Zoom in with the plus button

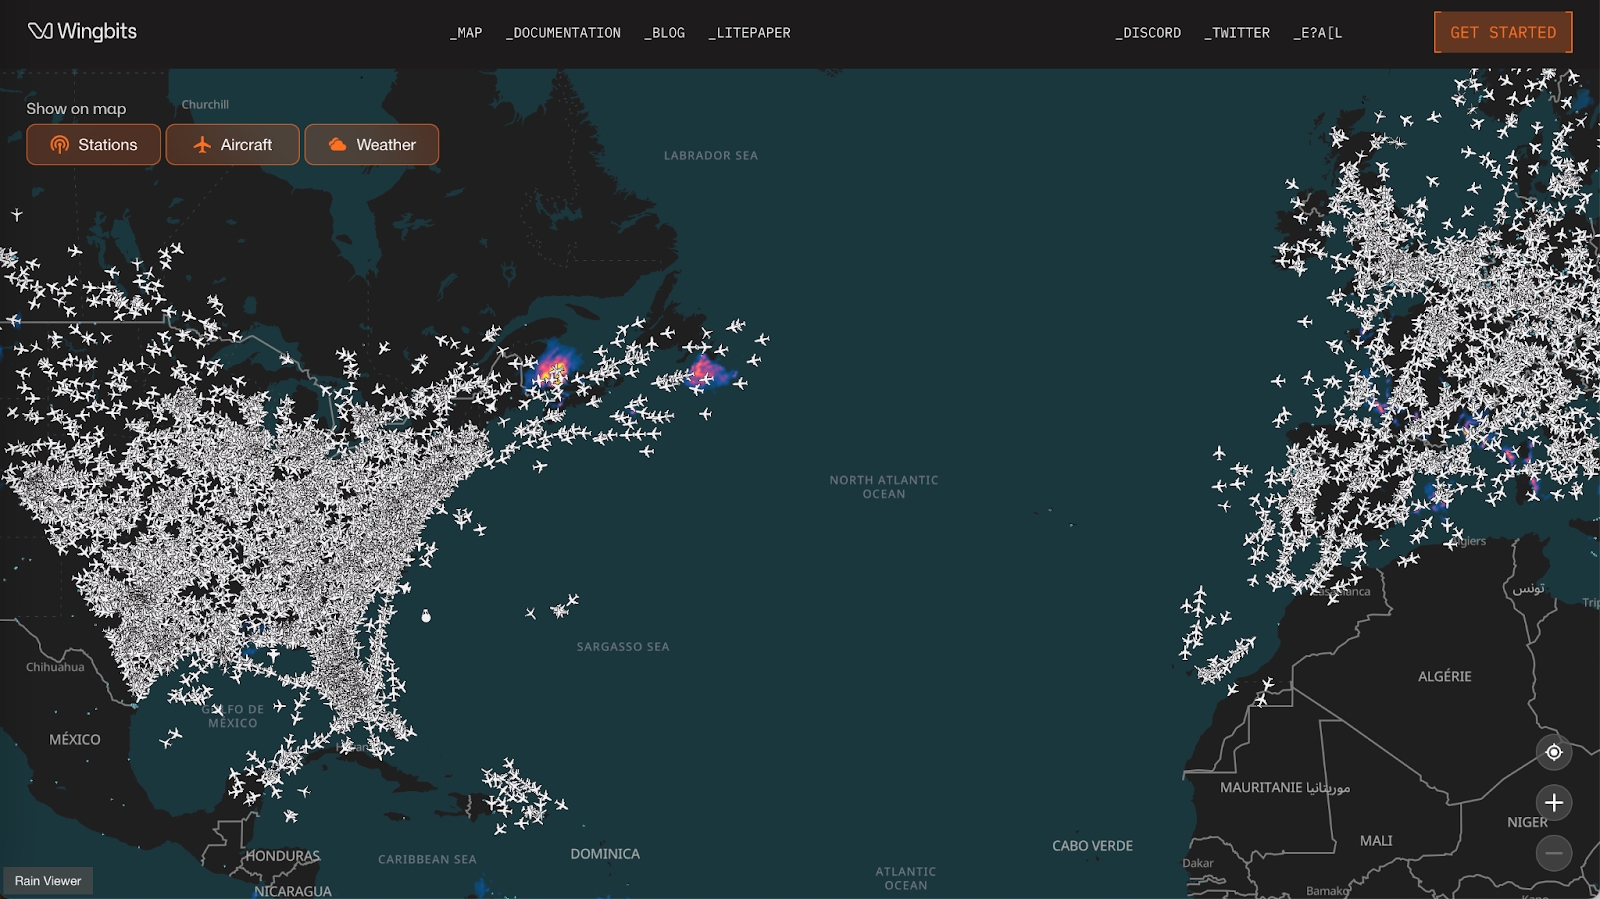[1554, 802]
